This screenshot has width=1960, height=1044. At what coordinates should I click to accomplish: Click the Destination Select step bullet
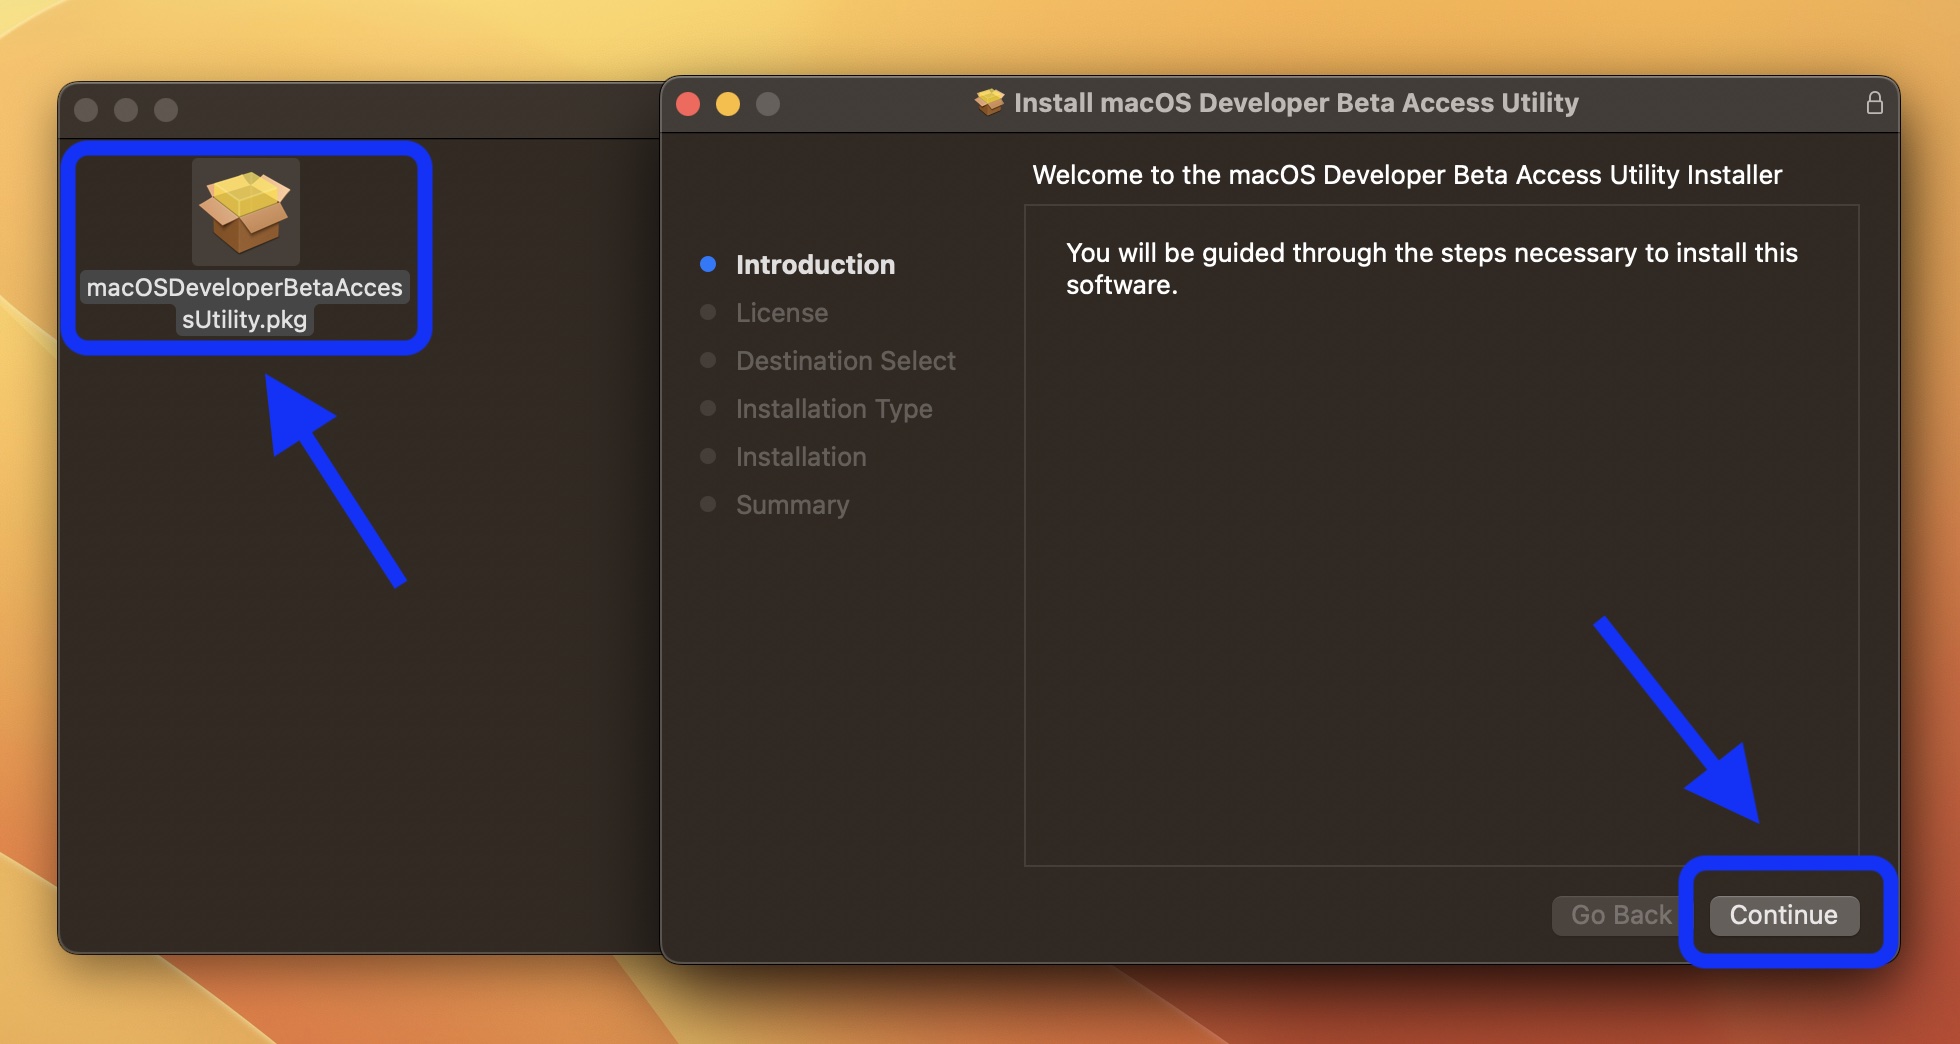tap(709, 359)
